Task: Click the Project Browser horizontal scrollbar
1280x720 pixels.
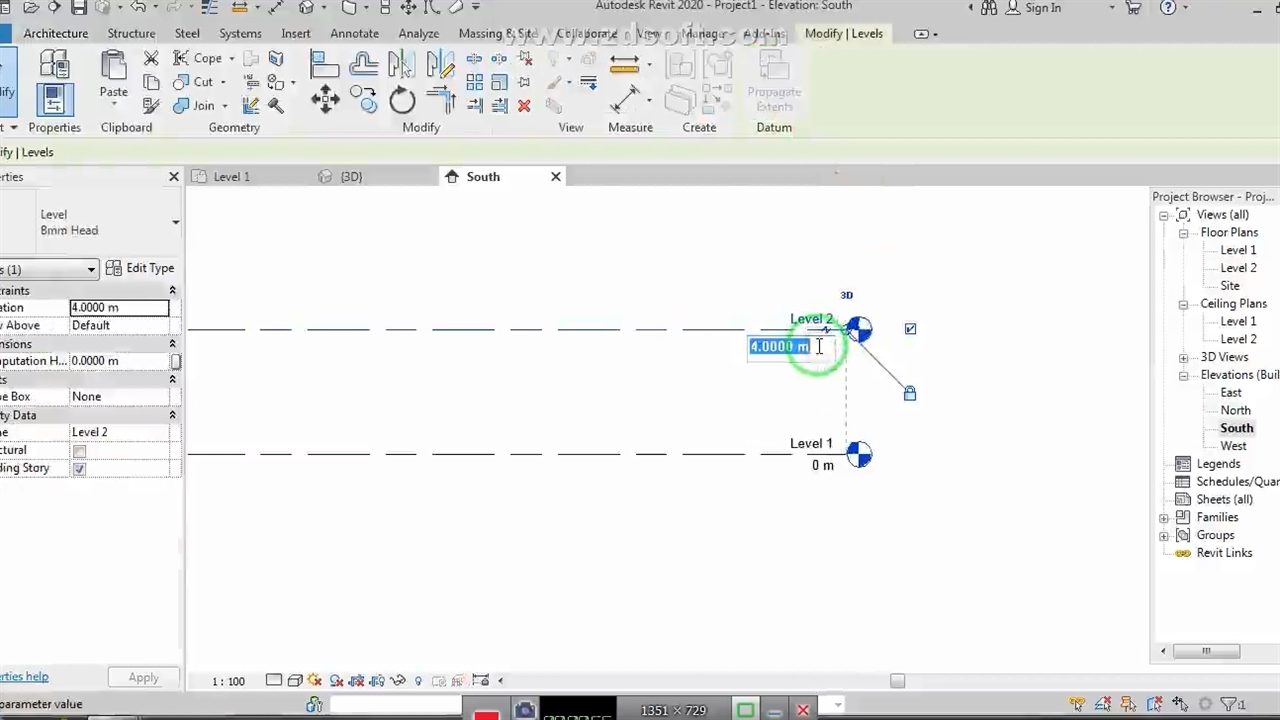Action: [1206, 651]
